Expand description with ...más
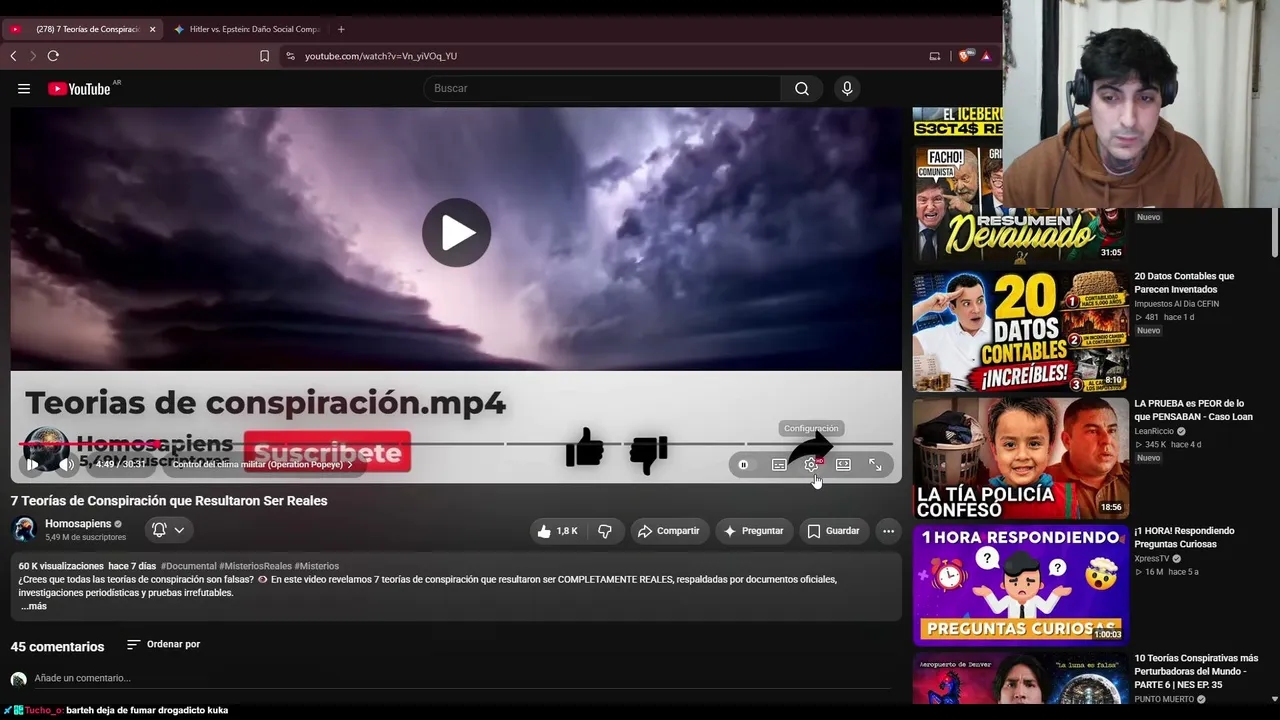The width and height of the screenshot is (1280, 720). pyautogui.click(x=34, y=606)
